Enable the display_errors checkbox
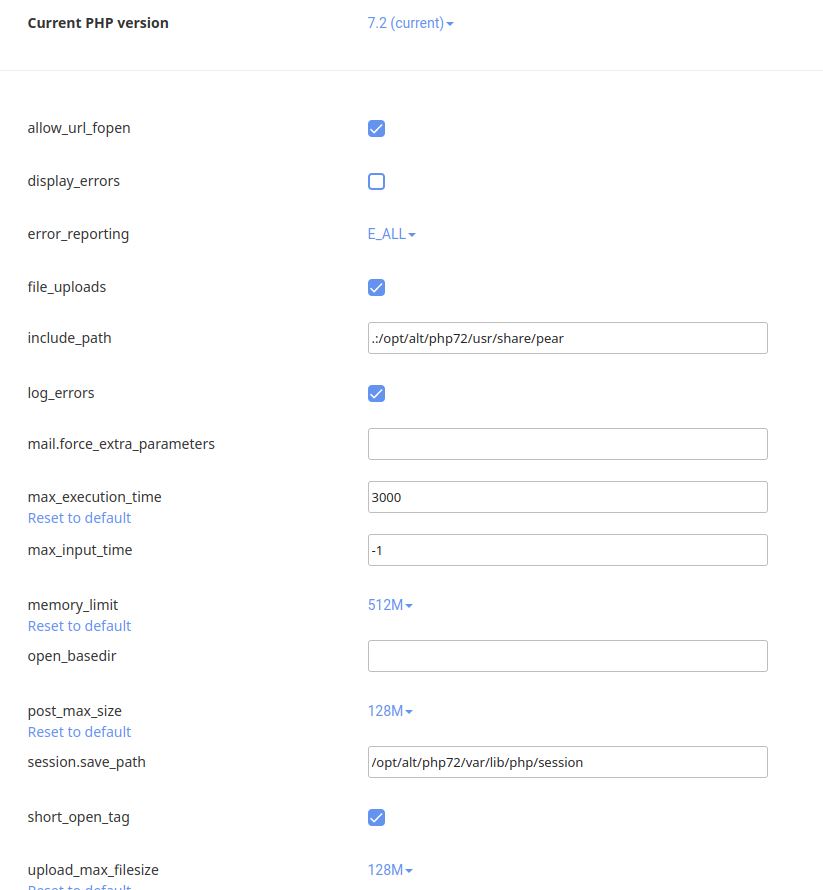 [x=376, y=181]
